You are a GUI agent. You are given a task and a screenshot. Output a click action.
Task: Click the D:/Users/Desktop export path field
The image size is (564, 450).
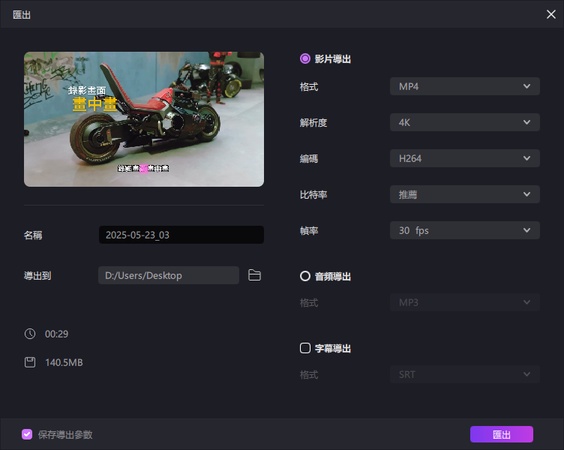pos(169,275)
